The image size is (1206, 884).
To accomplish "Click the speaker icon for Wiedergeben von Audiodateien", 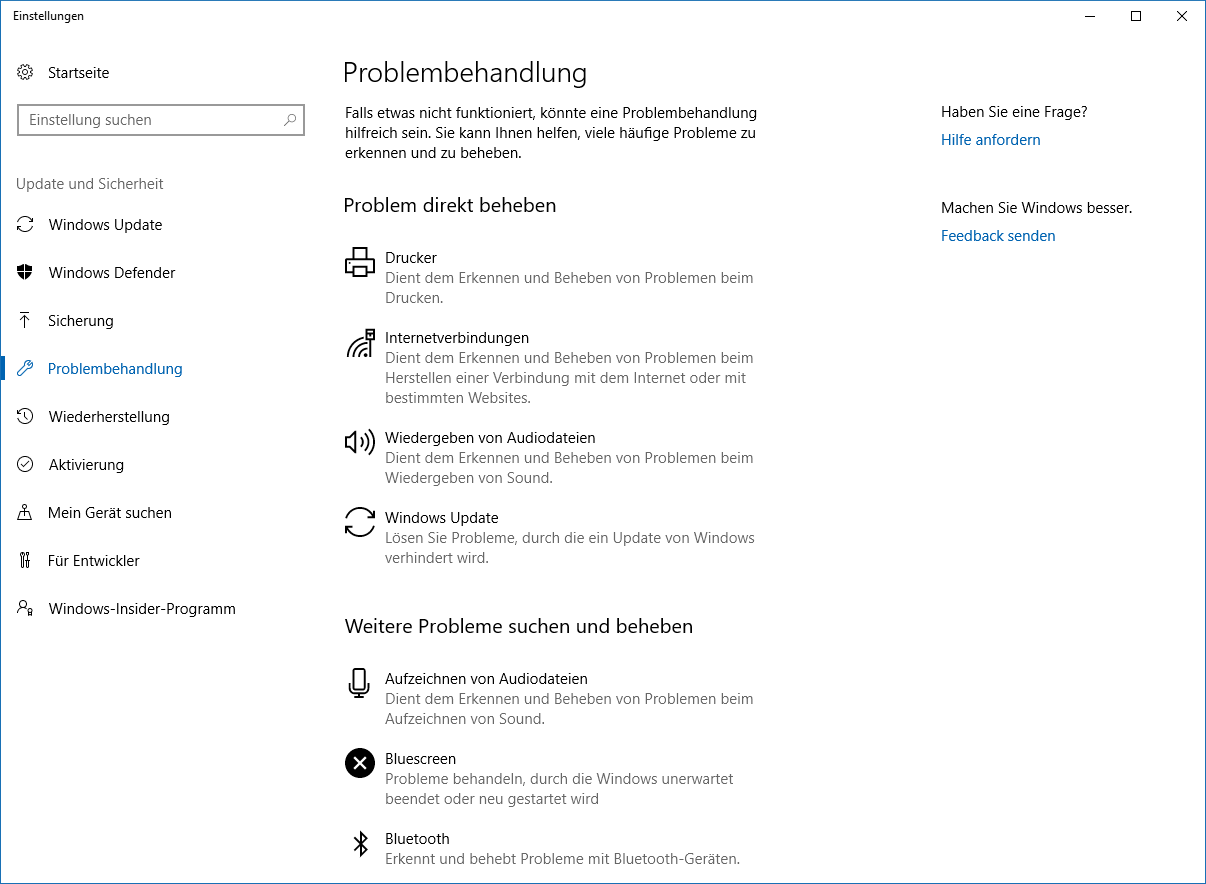I will 360,442.
